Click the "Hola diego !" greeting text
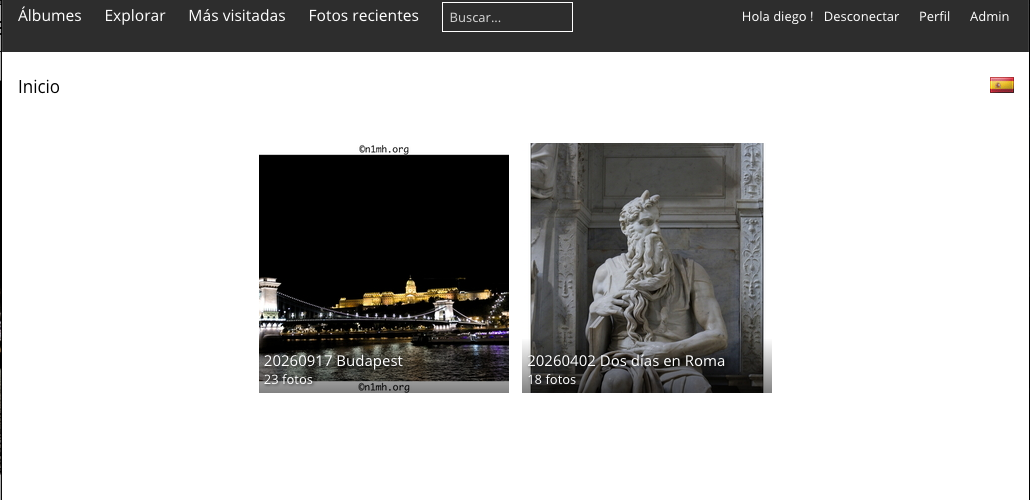 point(778,17)
